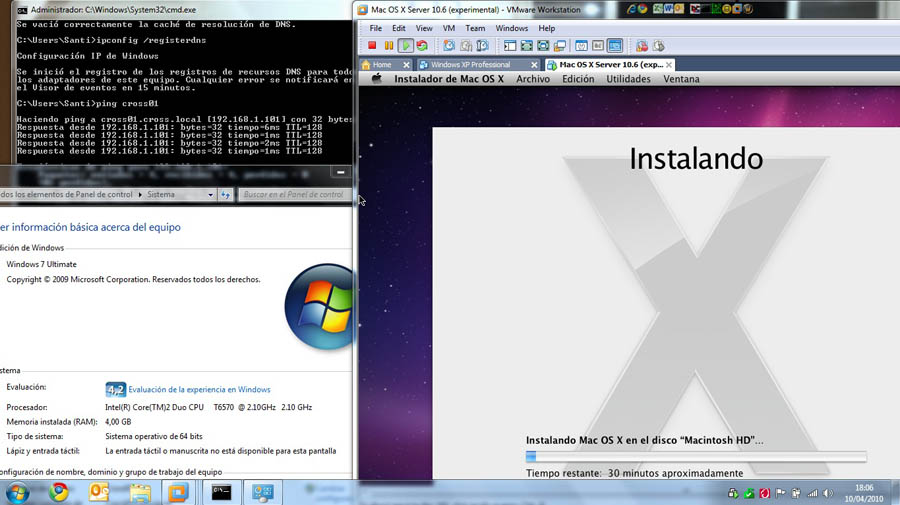Click the green power on play icon
900x505 pixels.
(405, 45)
